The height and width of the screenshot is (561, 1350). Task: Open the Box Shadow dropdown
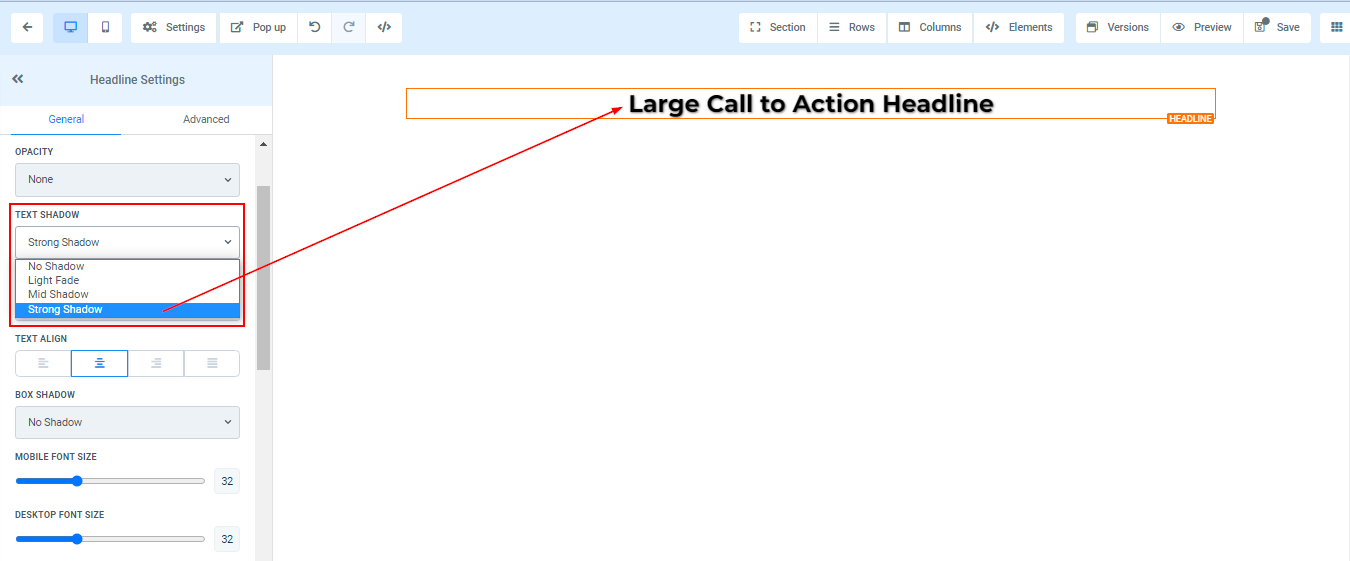[x=127, y=422]
